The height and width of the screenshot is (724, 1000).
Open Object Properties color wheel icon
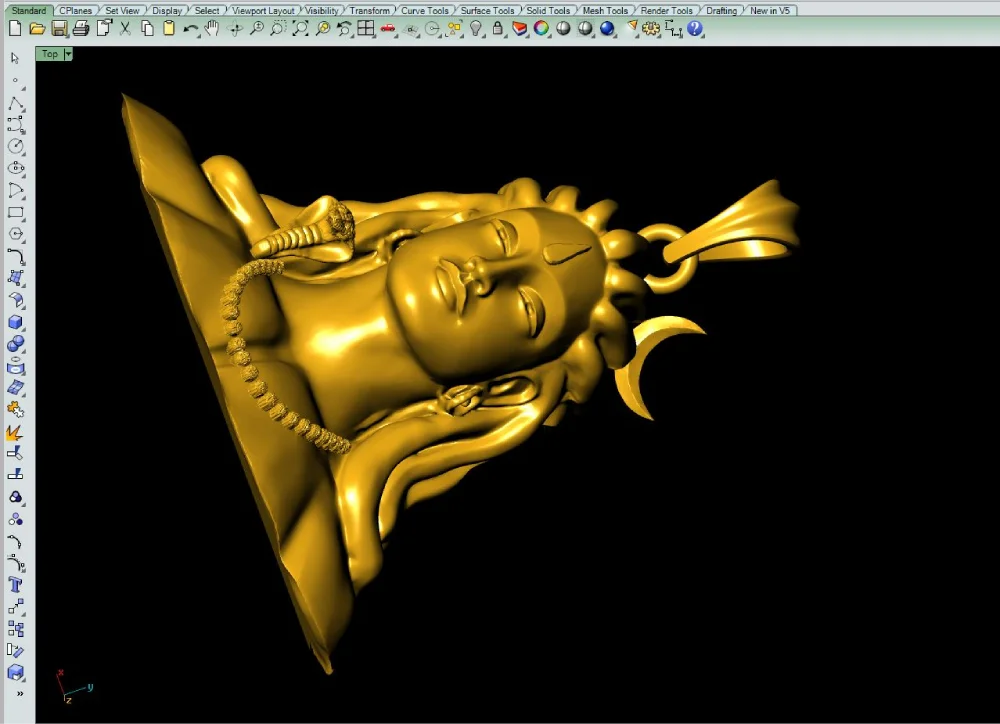541,28
